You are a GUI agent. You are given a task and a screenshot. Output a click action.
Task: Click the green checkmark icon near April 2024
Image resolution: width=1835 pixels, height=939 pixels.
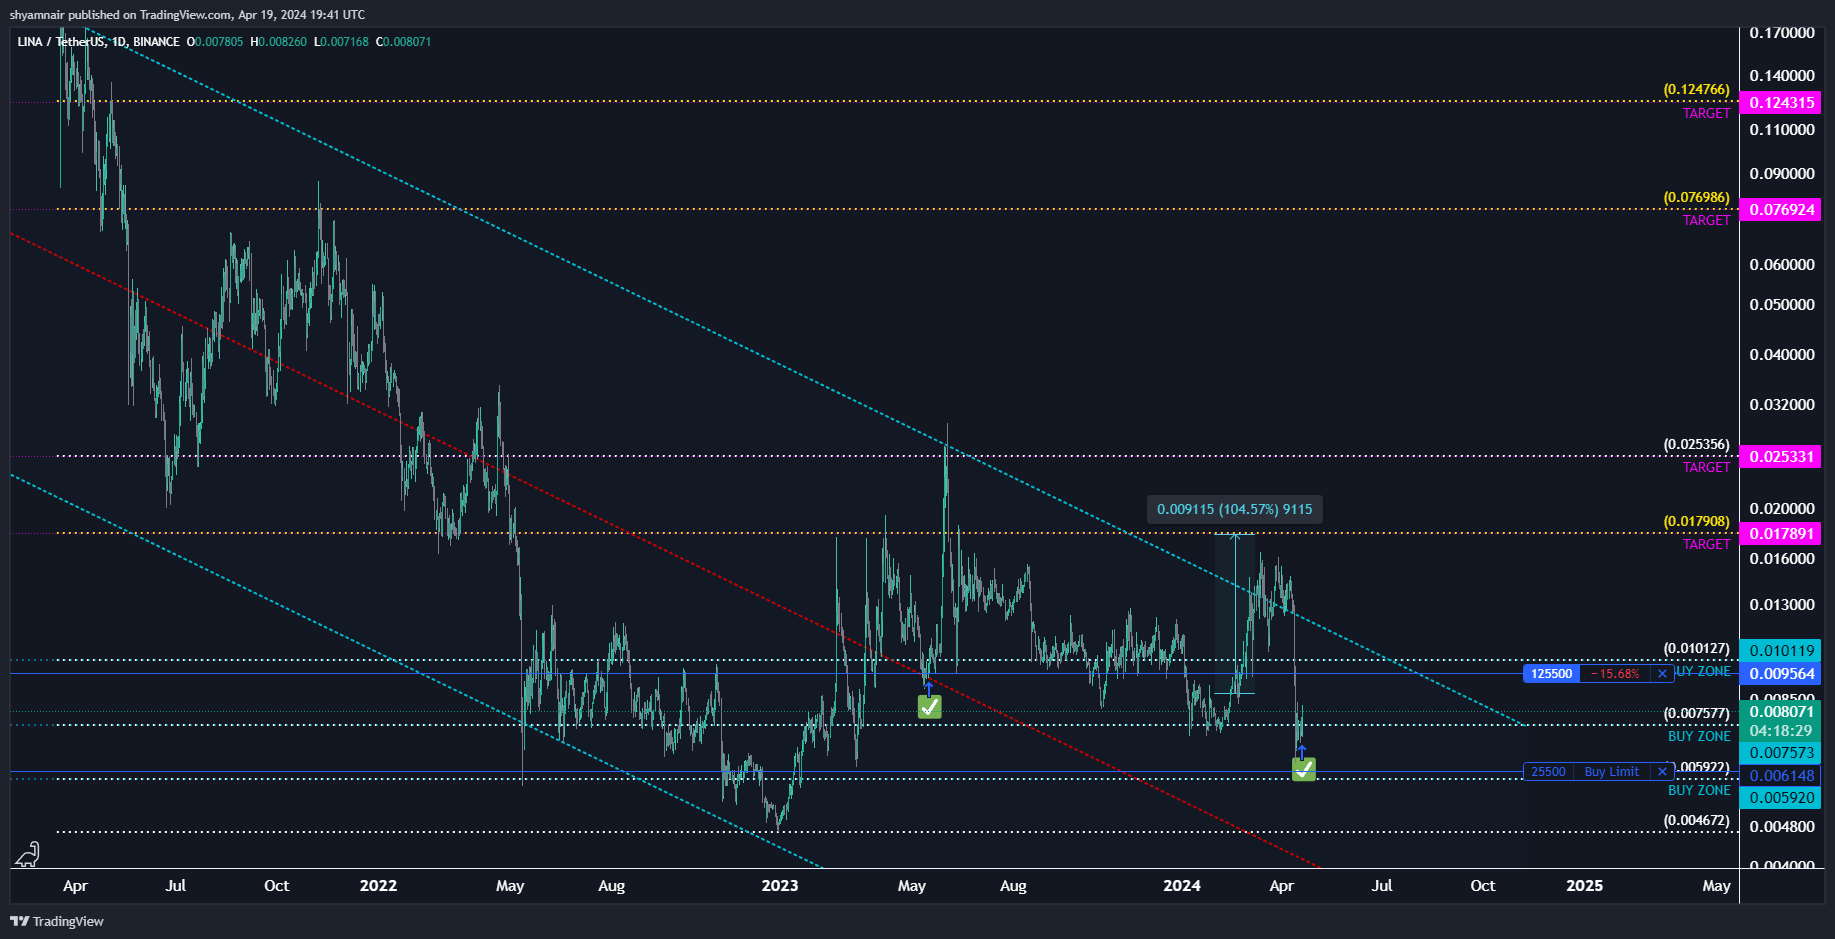coord(1303,769)
